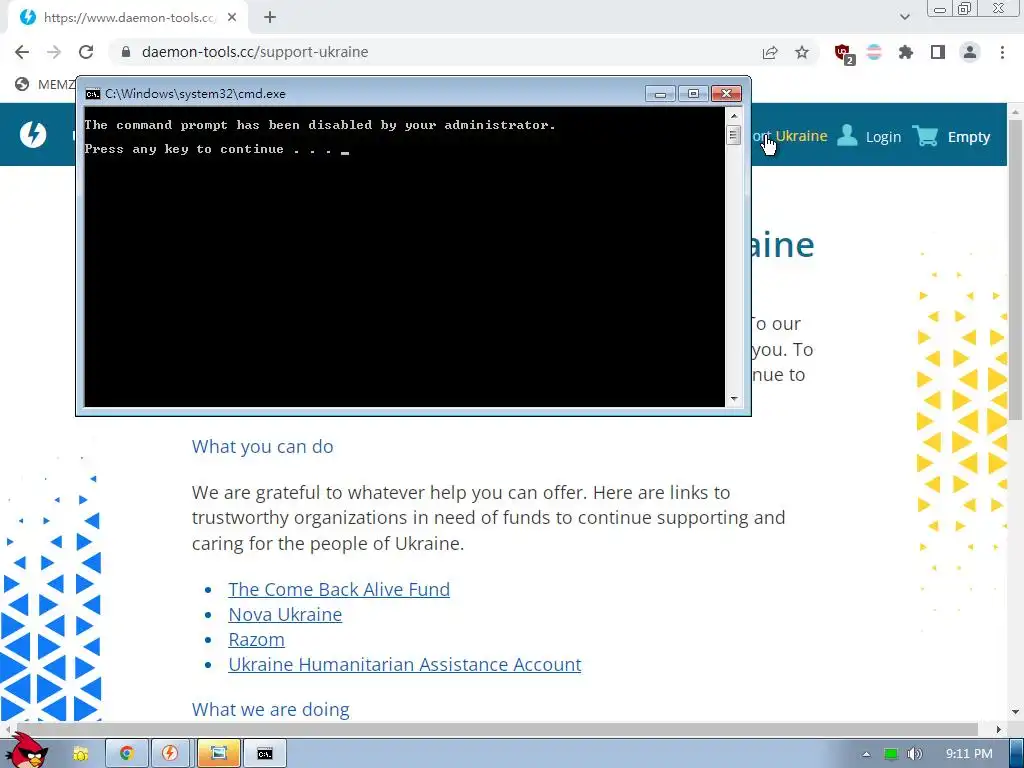The width and height of the screenshot is (1024, 768).
Task: Maximize the cmd.exe window
Action: (x=693, y=94)
